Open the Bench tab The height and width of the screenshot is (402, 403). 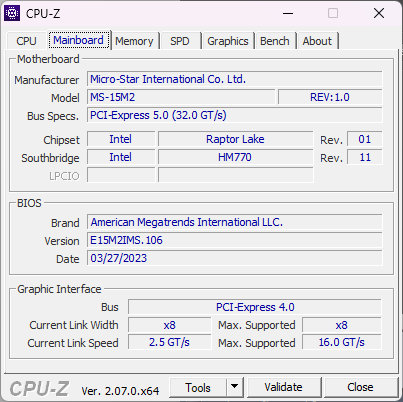click(275, 41)
